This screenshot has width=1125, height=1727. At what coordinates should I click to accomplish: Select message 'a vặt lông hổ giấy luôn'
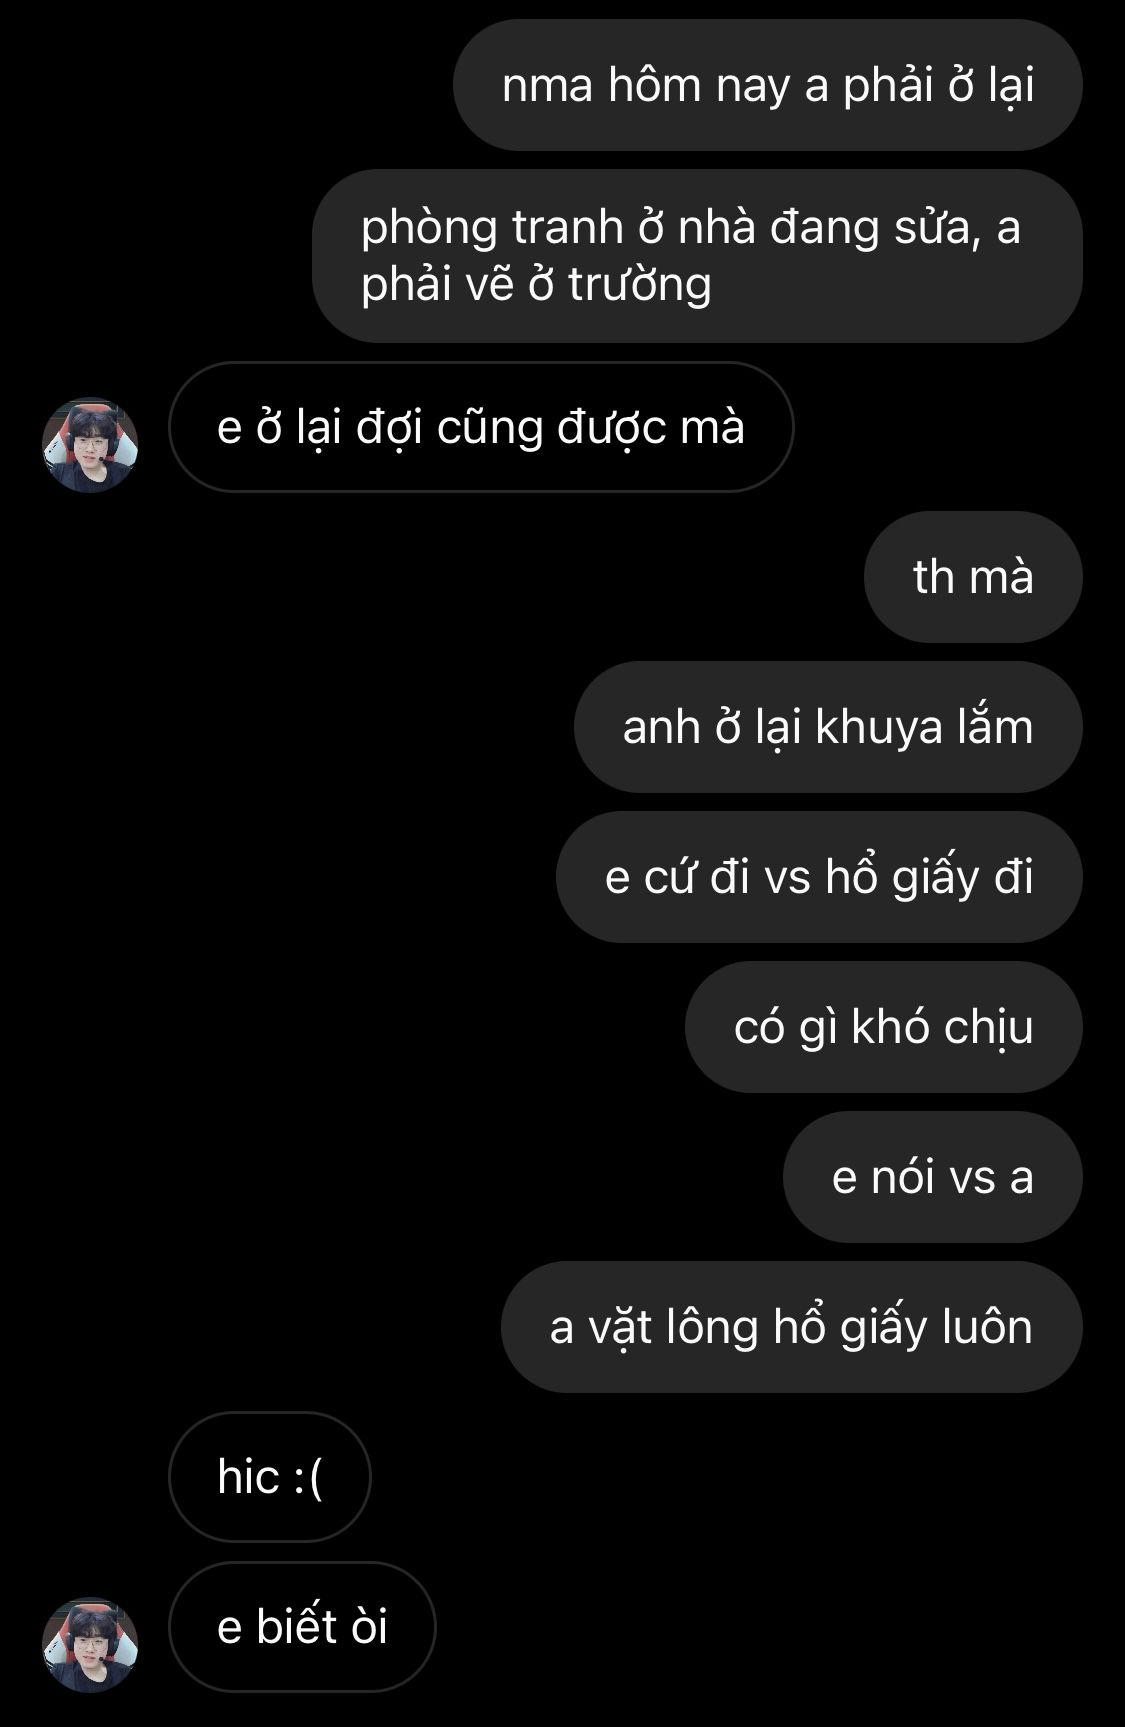click(792, 1327)
